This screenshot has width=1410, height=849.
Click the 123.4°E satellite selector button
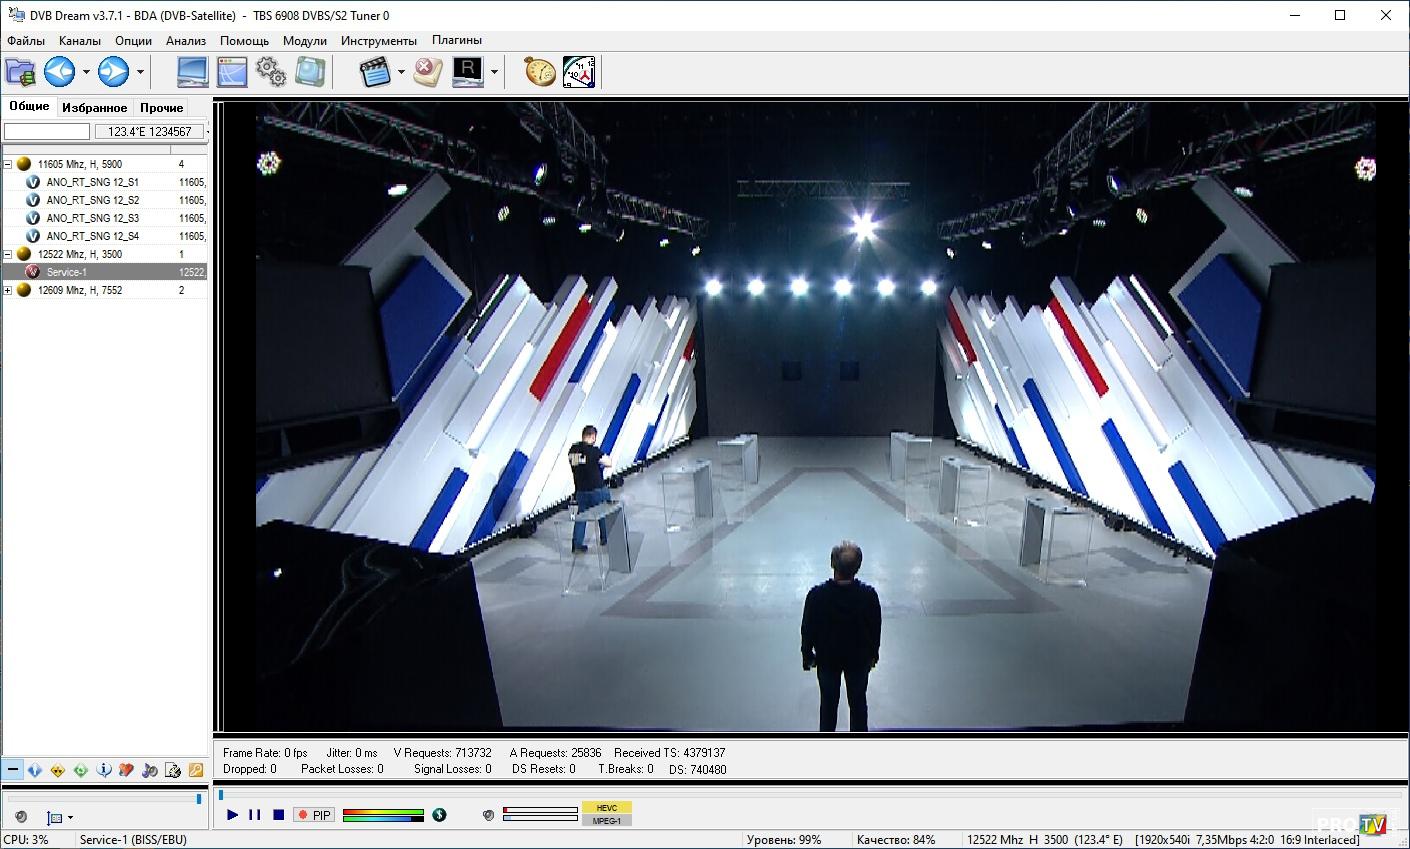coord(149,131)
